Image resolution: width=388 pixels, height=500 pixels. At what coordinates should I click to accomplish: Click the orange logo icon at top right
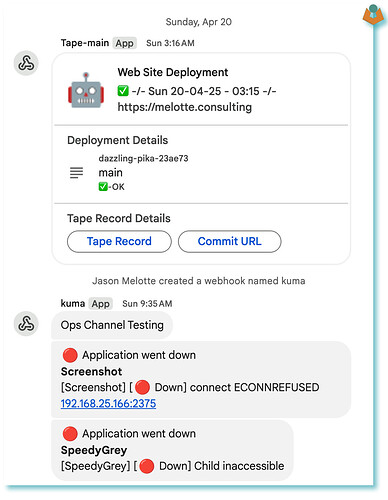(374, 15)
